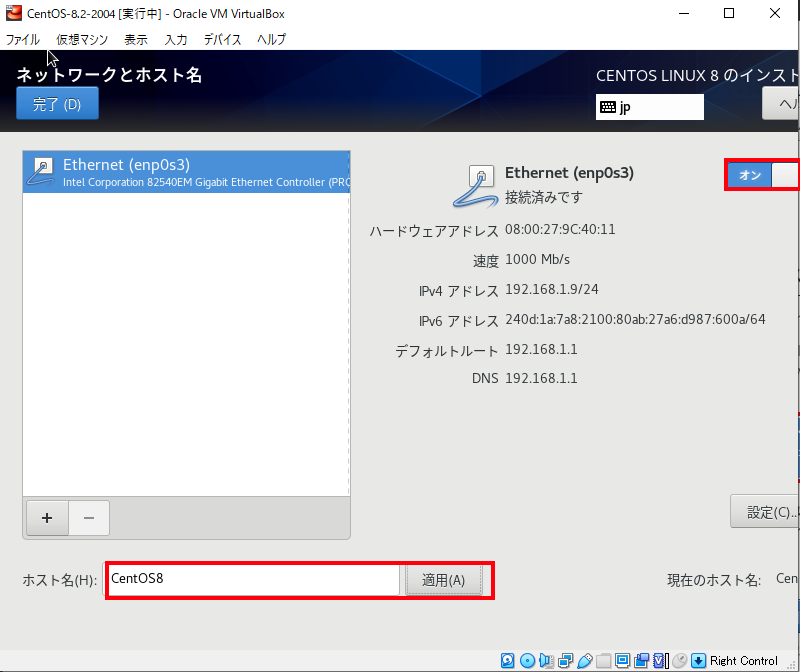Click the display settings indicator icon
The width and height of the screenshot is (800, 672).
(622, 661)
